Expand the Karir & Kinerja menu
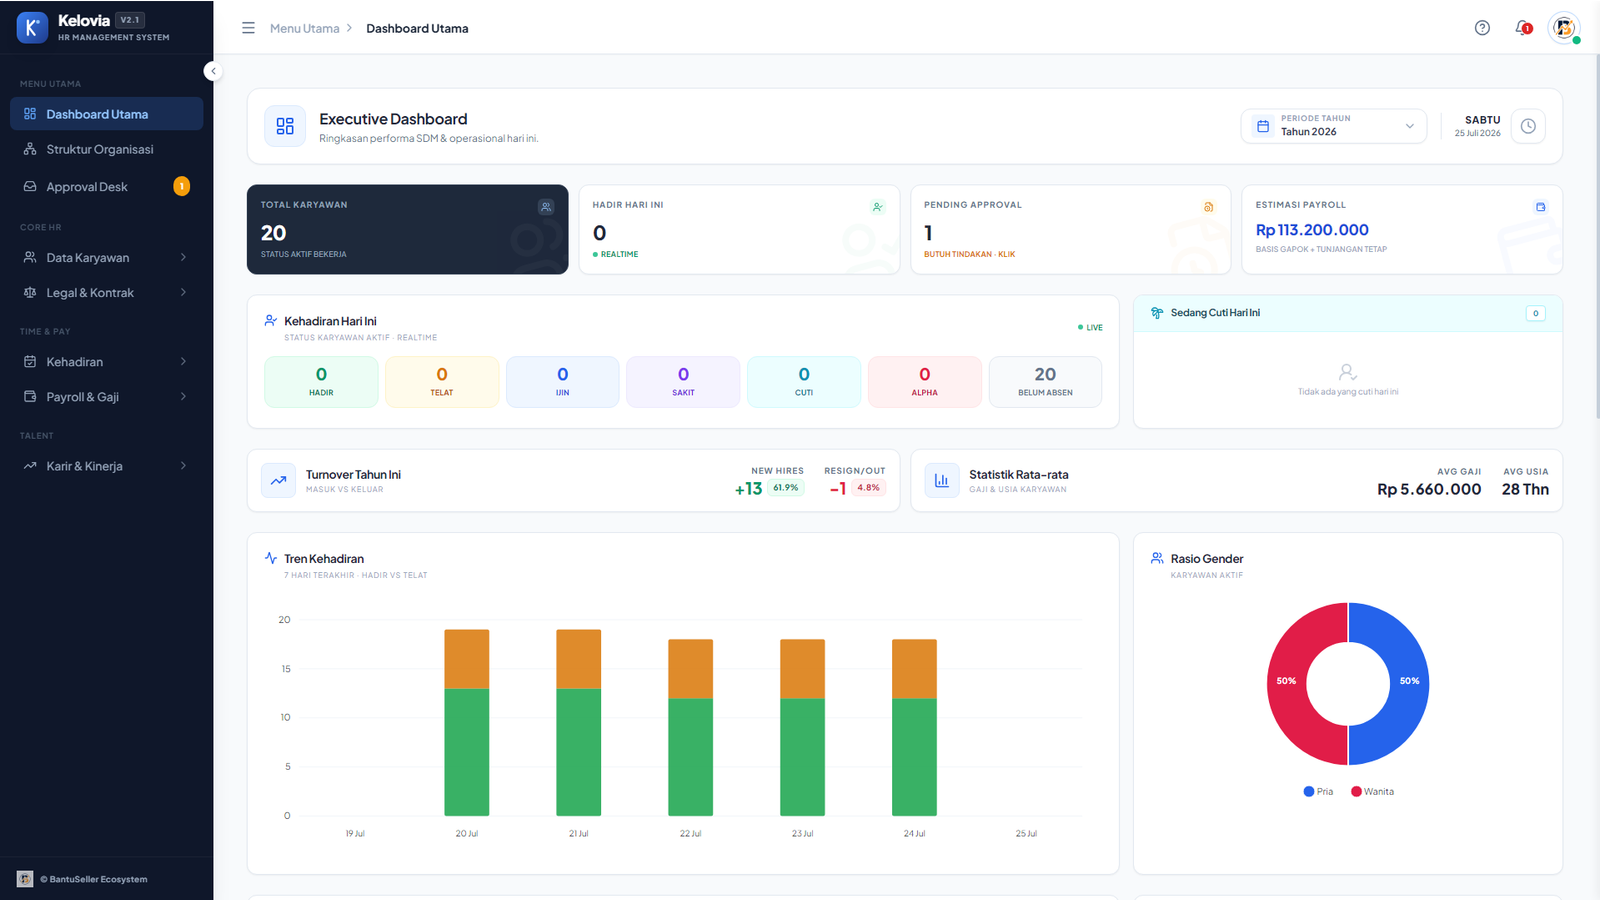This screenshot has width=1600, height=900. (106, 466)
